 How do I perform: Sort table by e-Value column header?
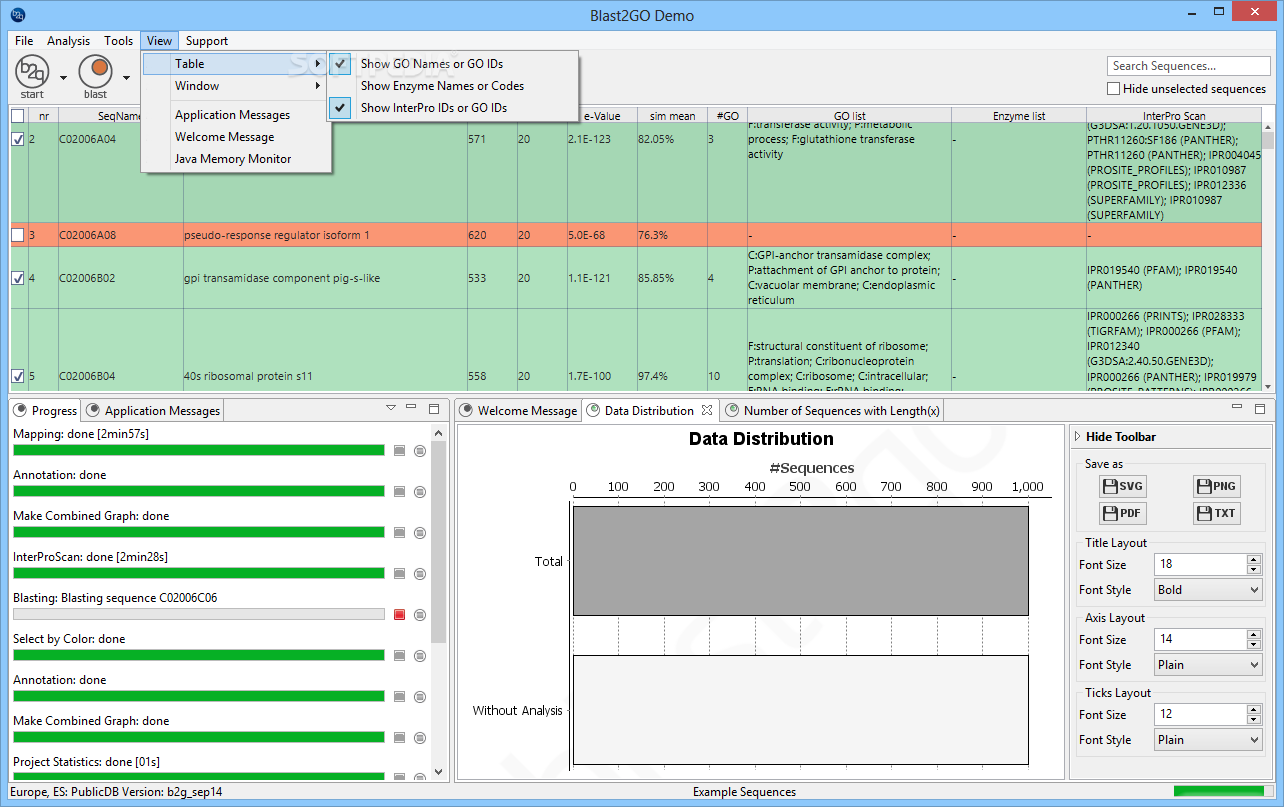tap(601, 116)
